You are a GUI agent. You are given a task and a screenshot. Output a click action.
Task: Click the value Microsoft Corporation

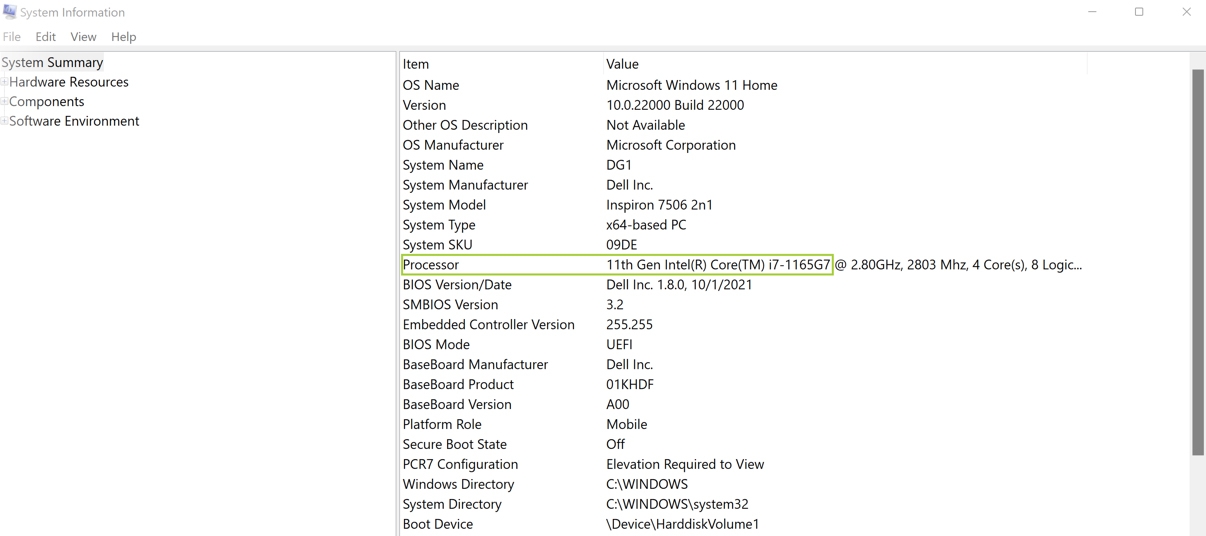(671, 145)
